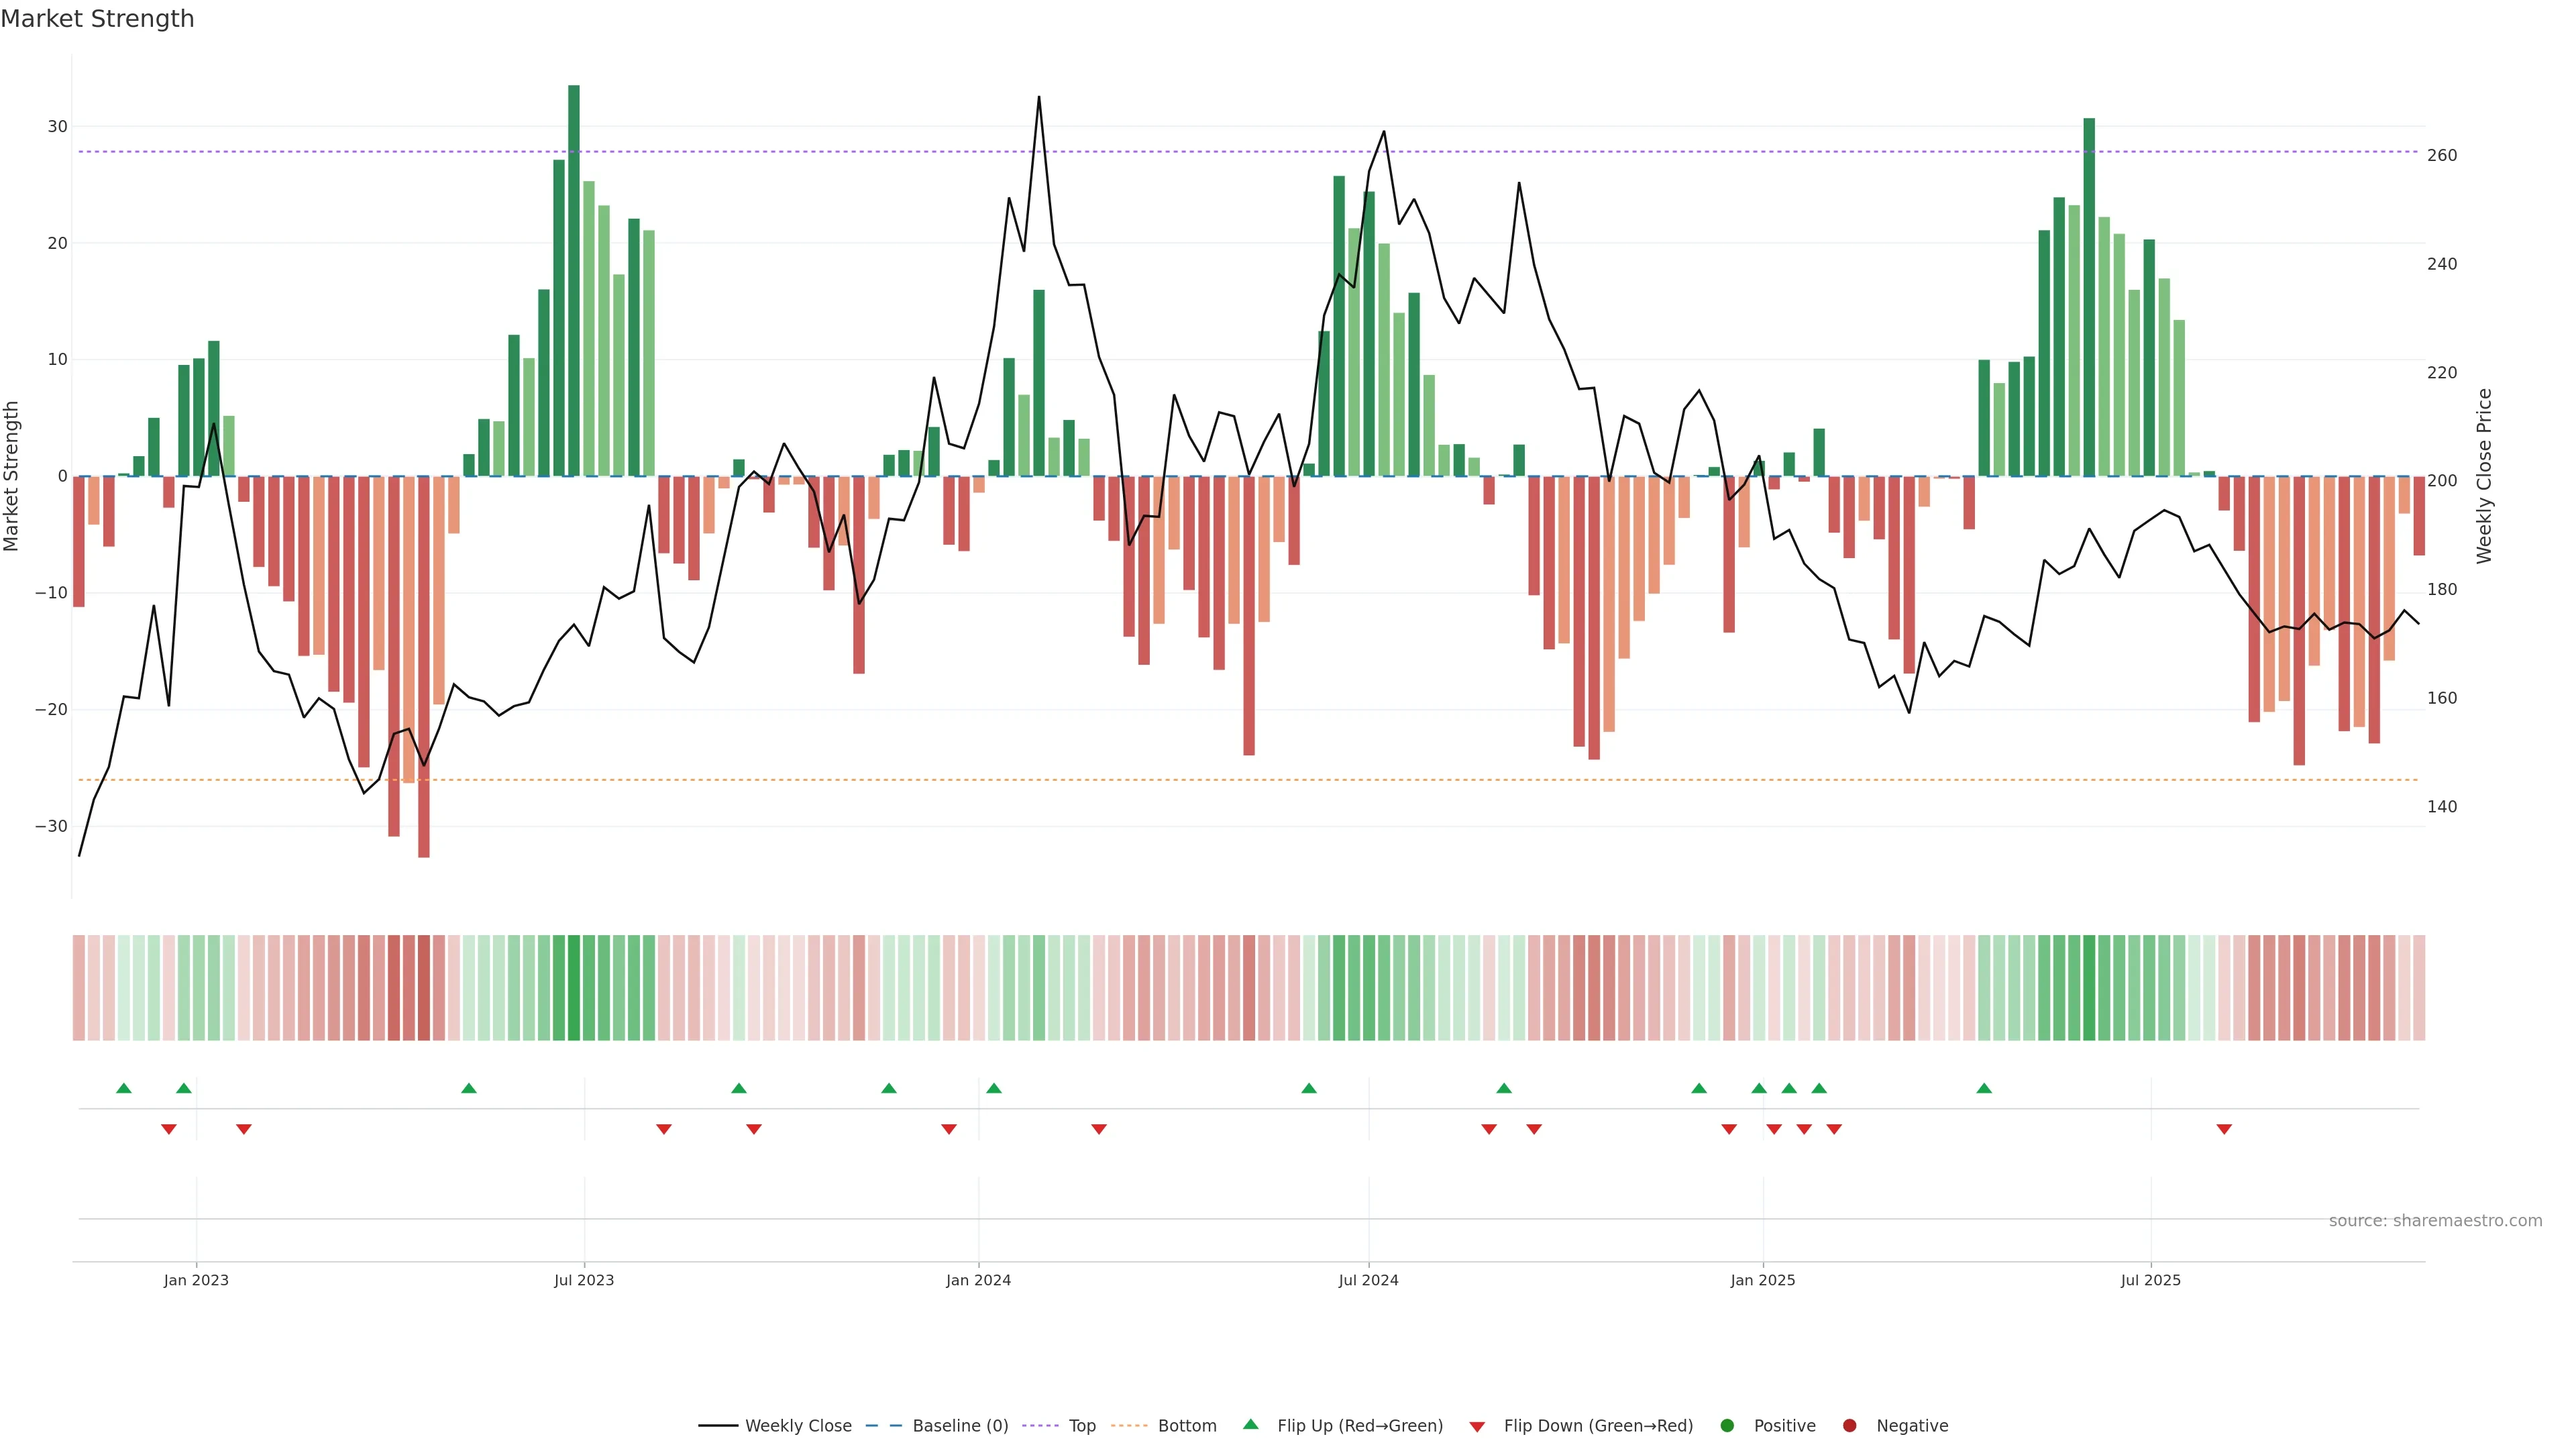Click the Weekly Close Price axis title
This screenshot has height=1449, width=2576.
click(2485, 476)
